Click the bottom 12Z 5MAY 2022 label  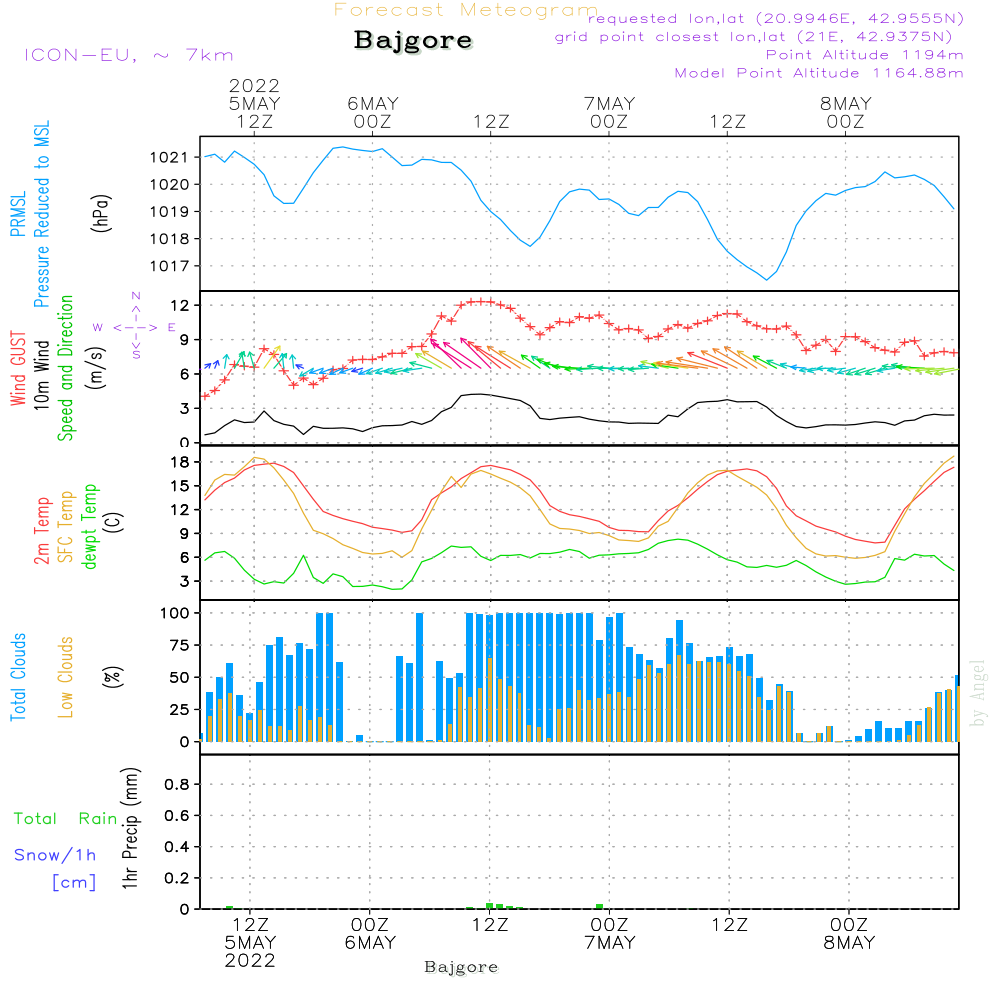(x=250, y=943)
